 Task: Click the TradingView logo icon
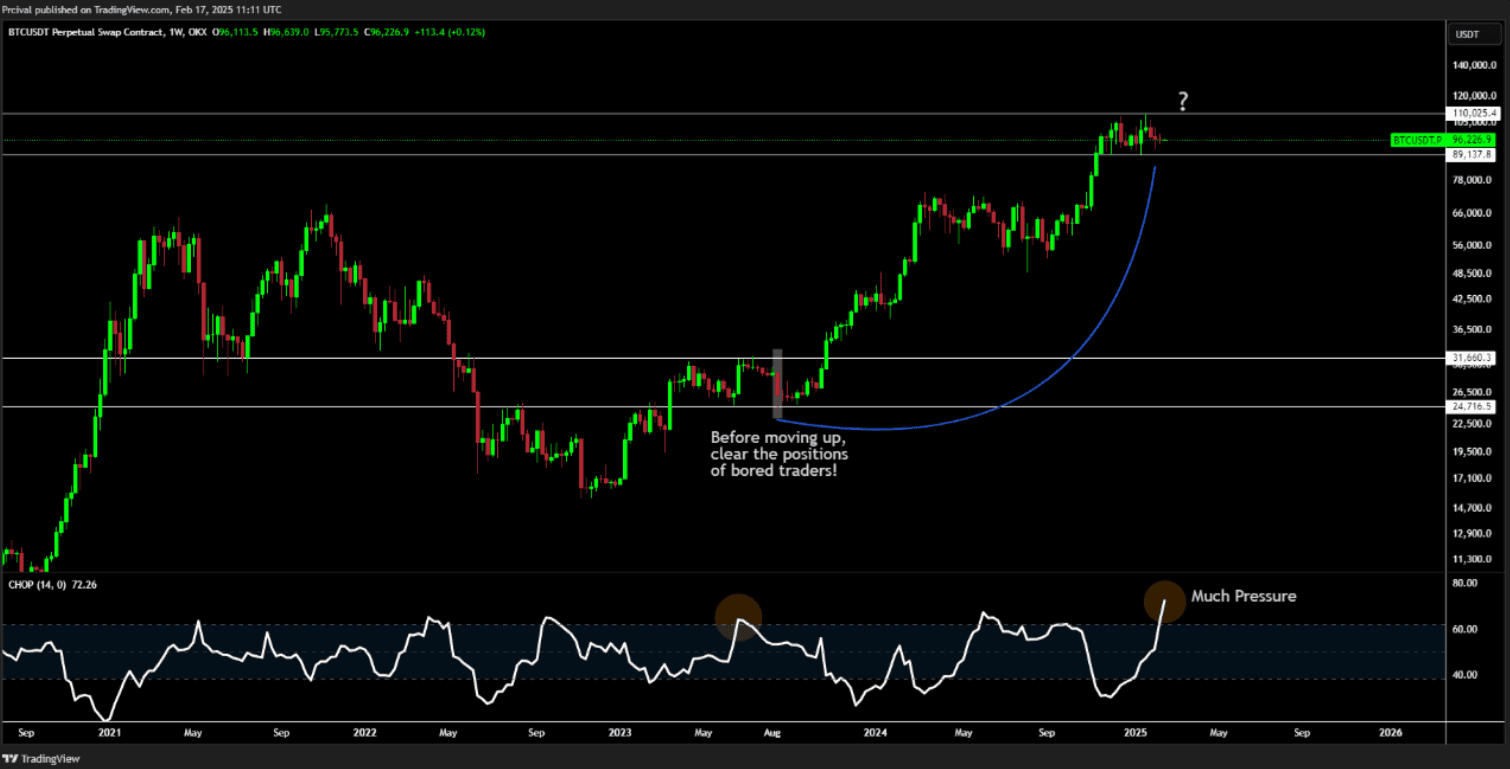[9, 759]
